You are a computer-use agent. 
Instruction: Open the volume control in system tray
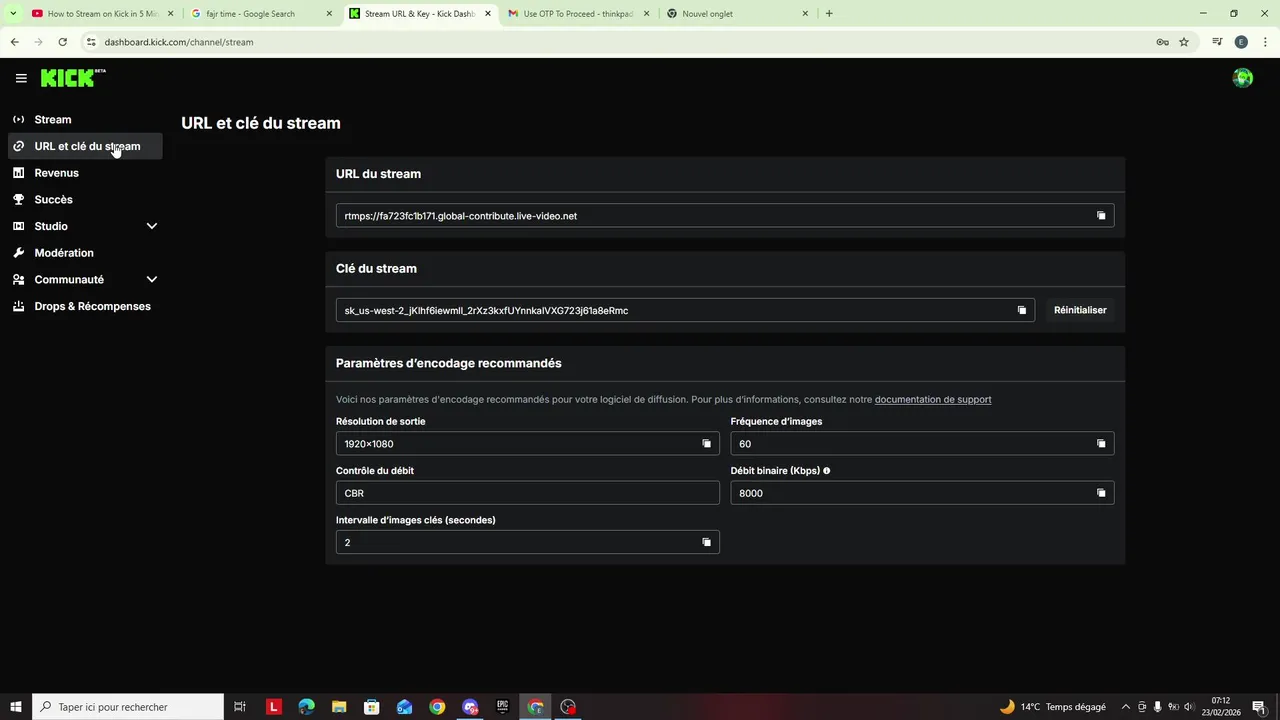(1190, 707)
